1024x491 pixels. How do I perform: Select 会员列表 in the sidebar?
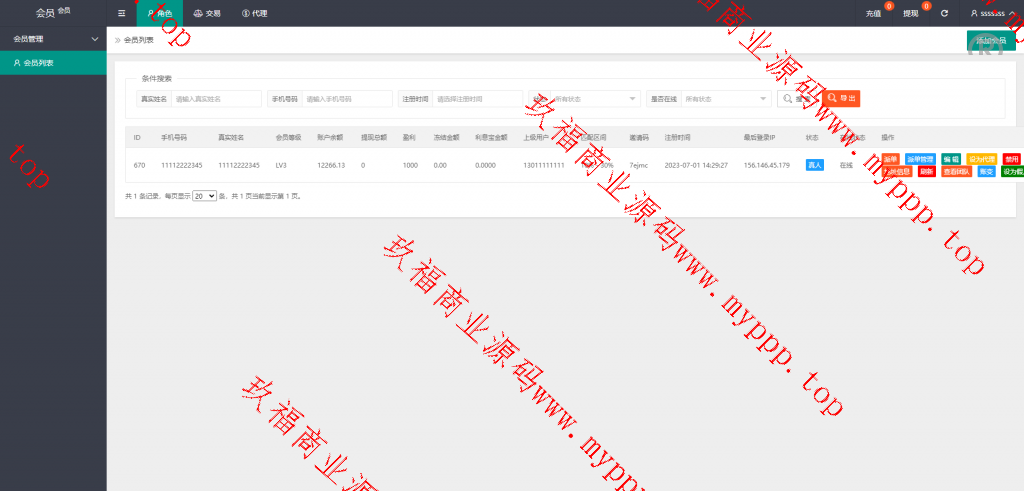(39, 62)
